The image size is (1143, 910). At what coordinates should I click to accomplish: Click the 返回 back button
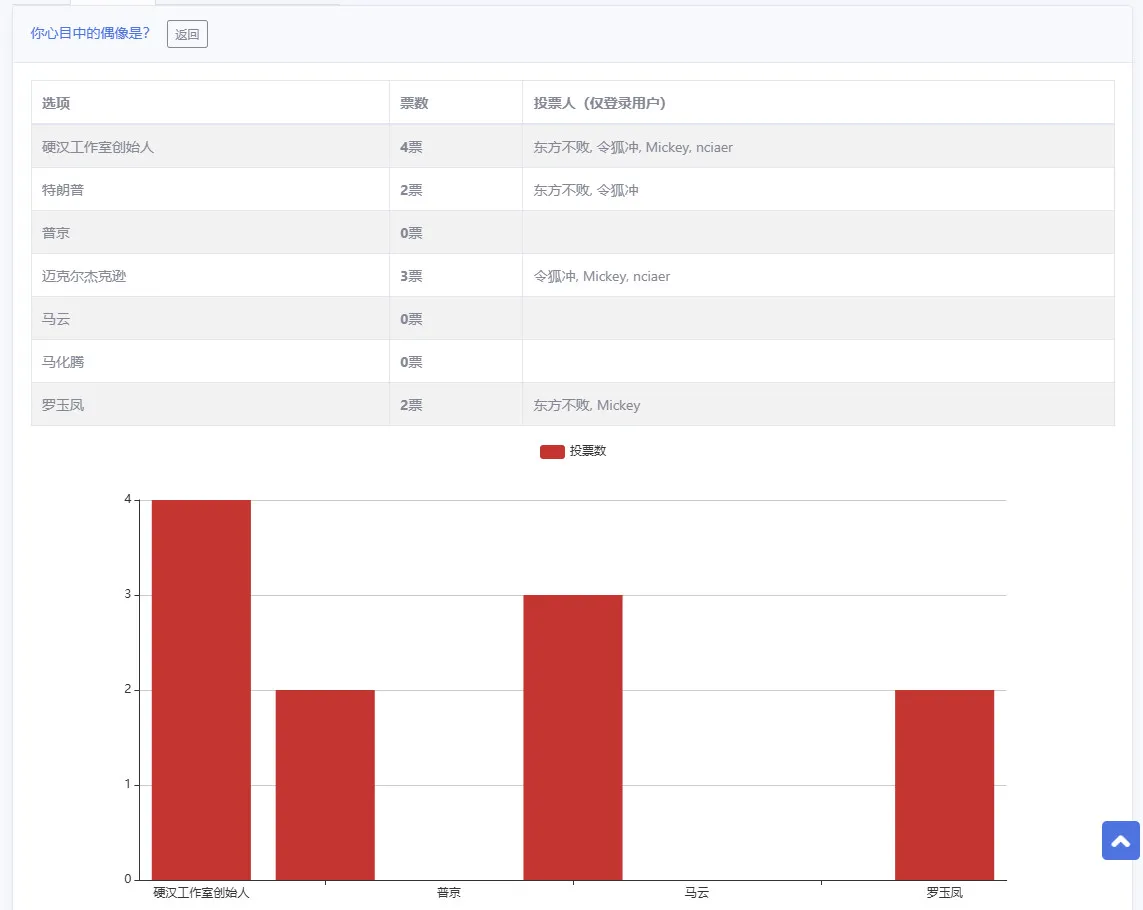(x=187, y=34)
